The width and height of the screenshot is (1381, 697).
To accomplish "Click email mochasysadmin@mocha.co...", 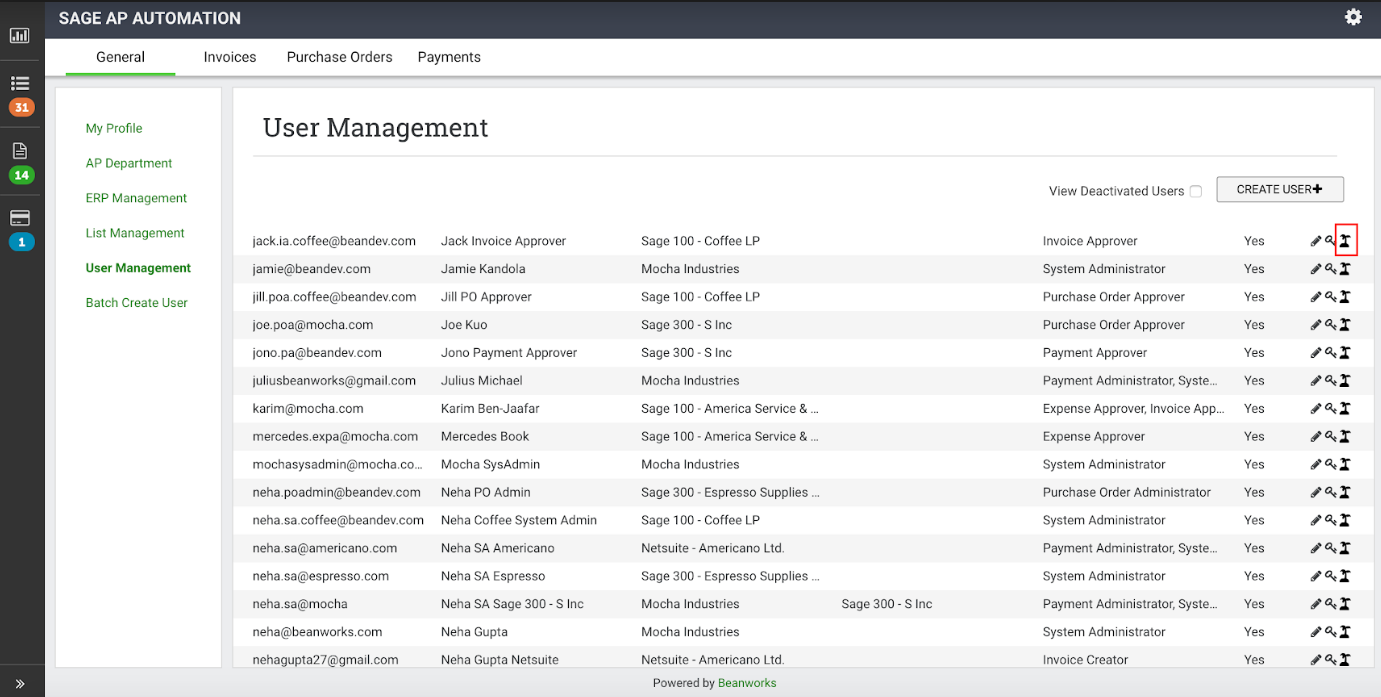I will coord(337,464).
